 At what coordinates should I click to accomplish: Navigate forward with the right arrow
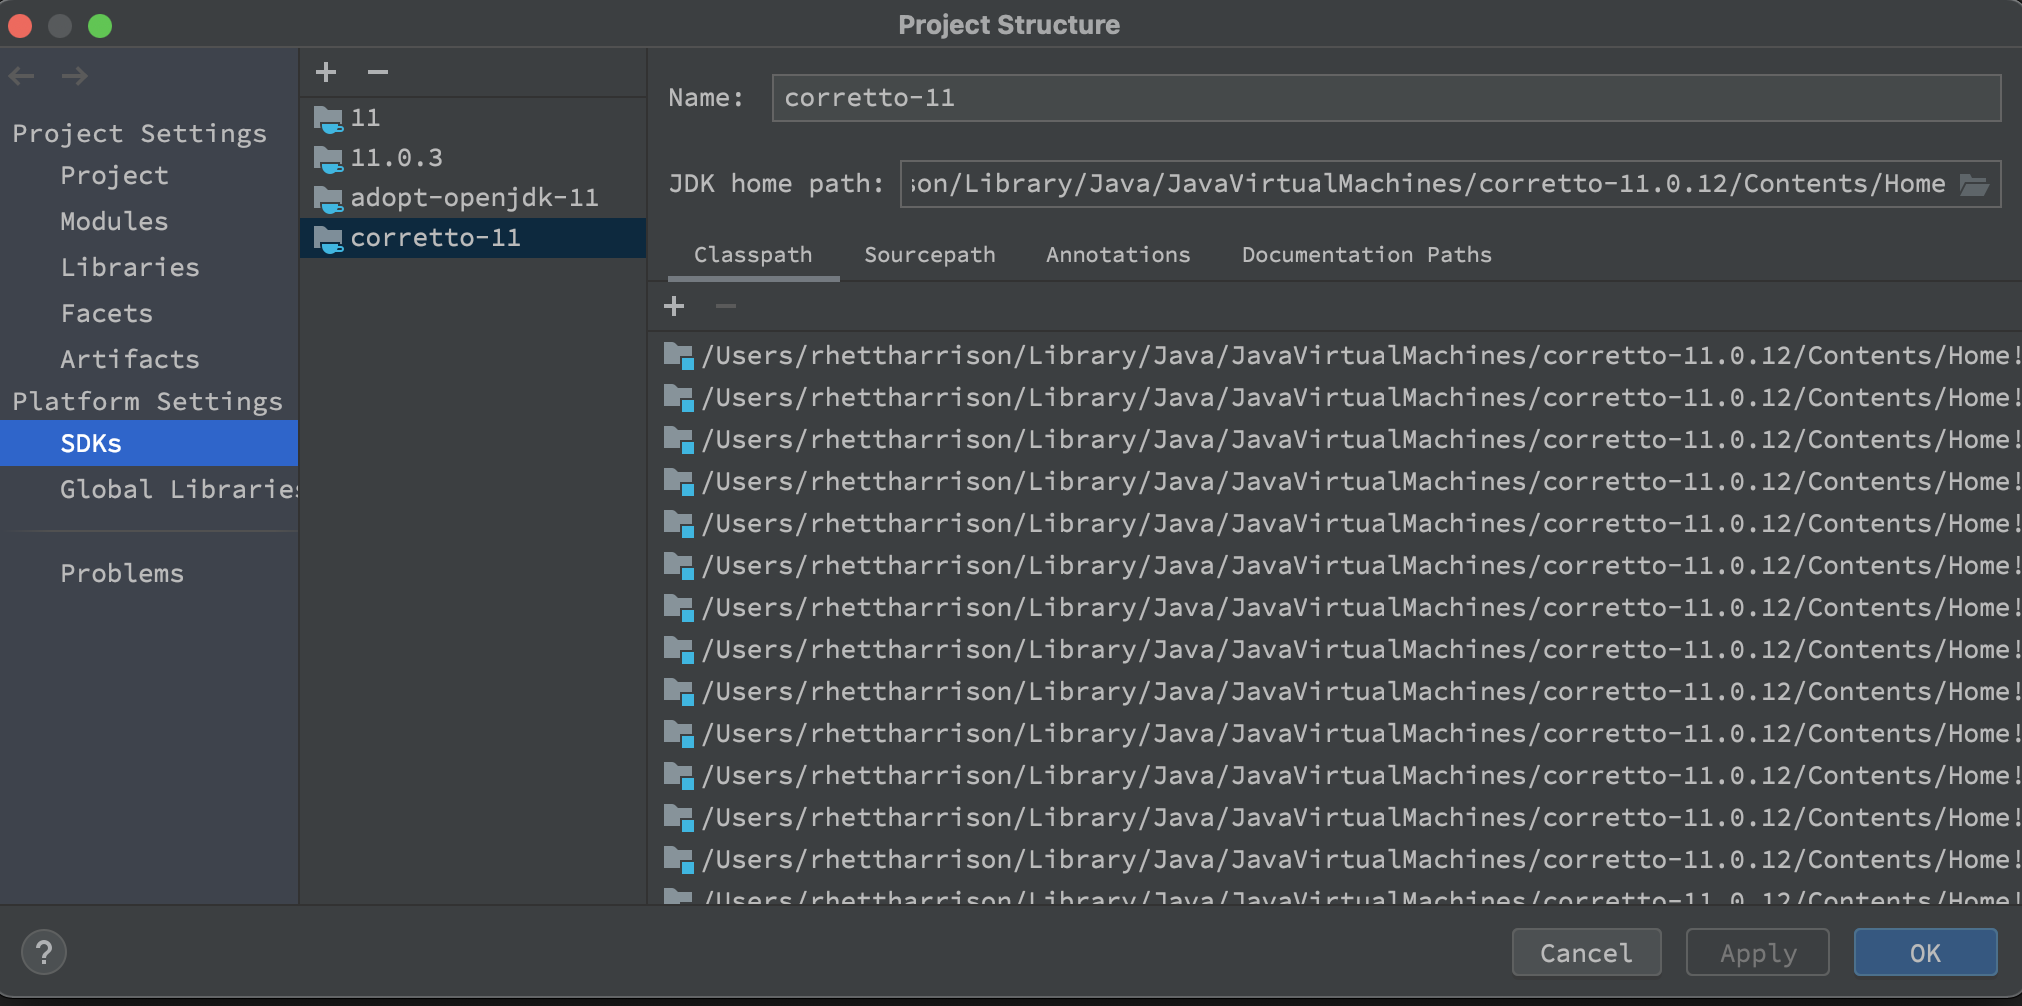pyautogui.click(x=75, y=76)
